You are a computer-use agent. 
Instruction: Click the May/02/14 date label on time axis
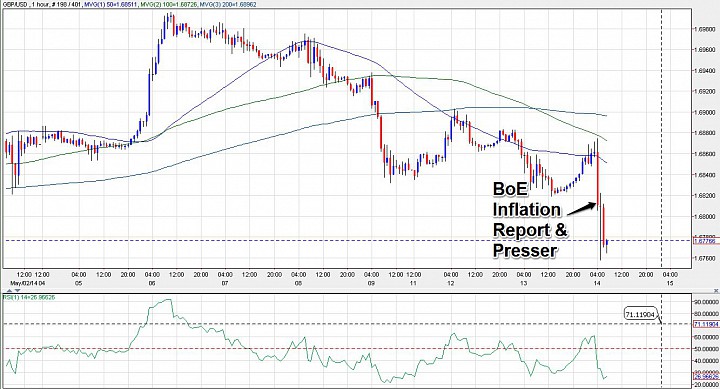28,283
